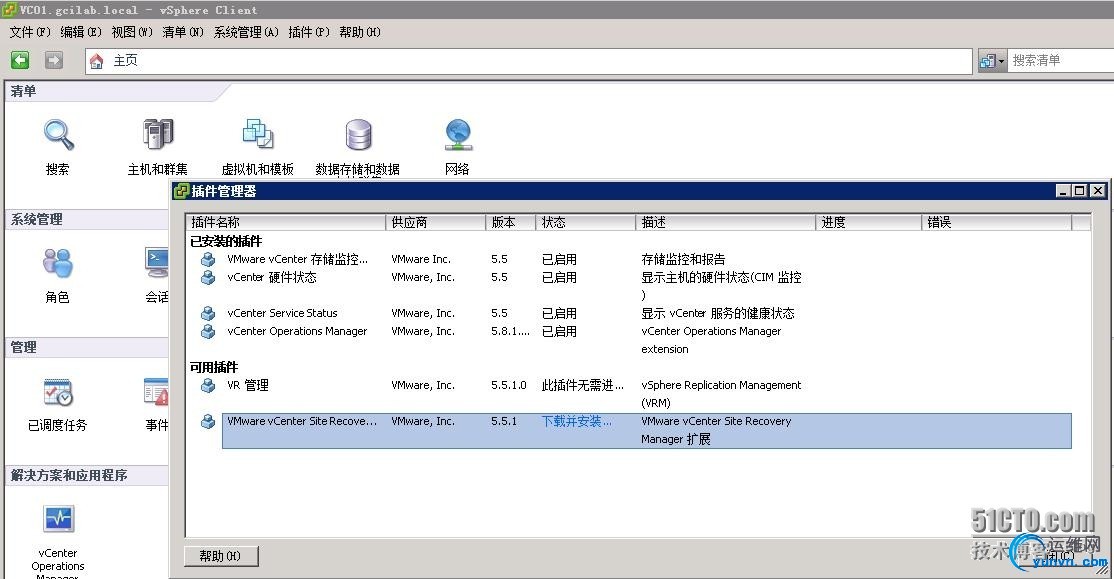Open the 视图(W) menu
Image resolution: width=1114 pixels, height=579 pixels.
132,32
